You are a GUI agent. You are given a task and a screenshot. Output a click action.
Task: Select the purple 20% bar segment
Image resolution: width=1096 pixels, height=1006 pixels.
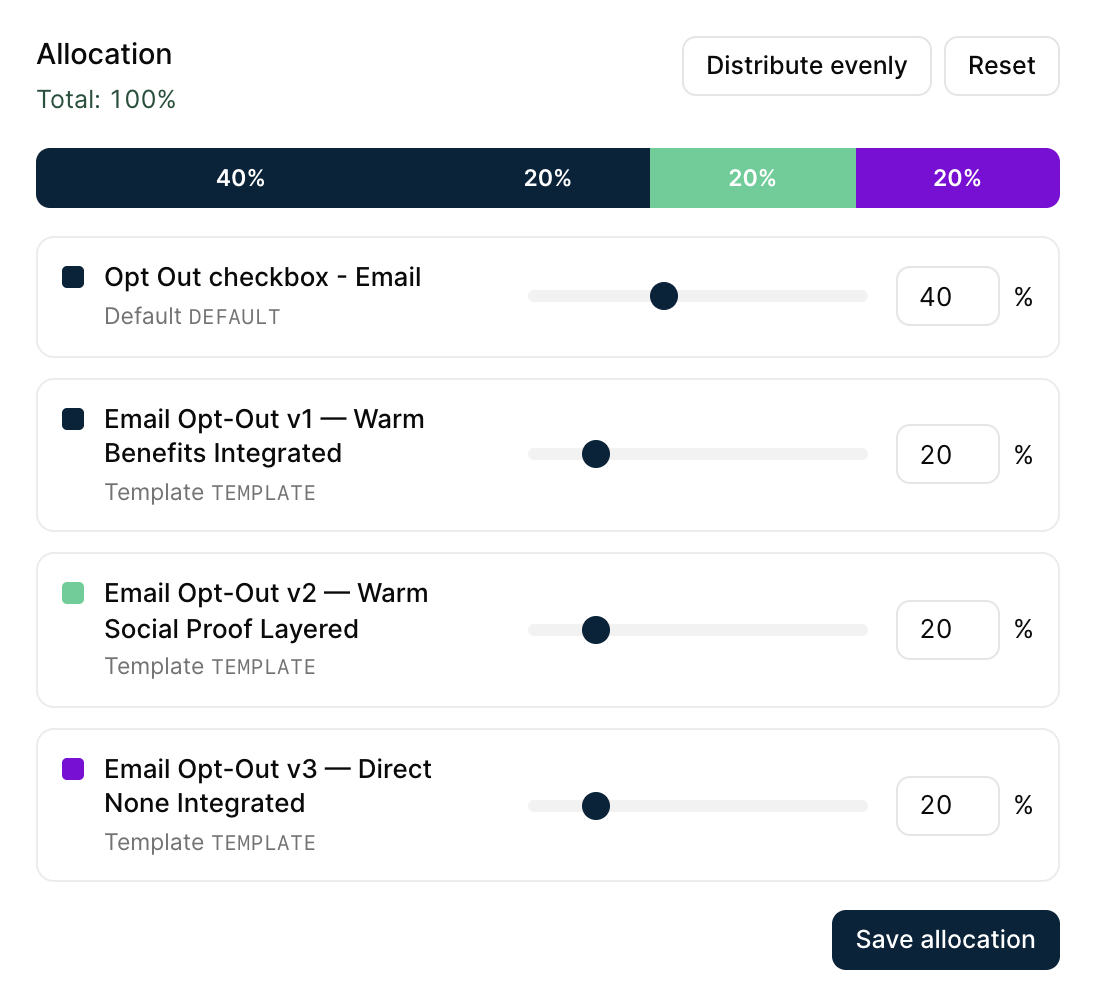[x=958, y=178]
